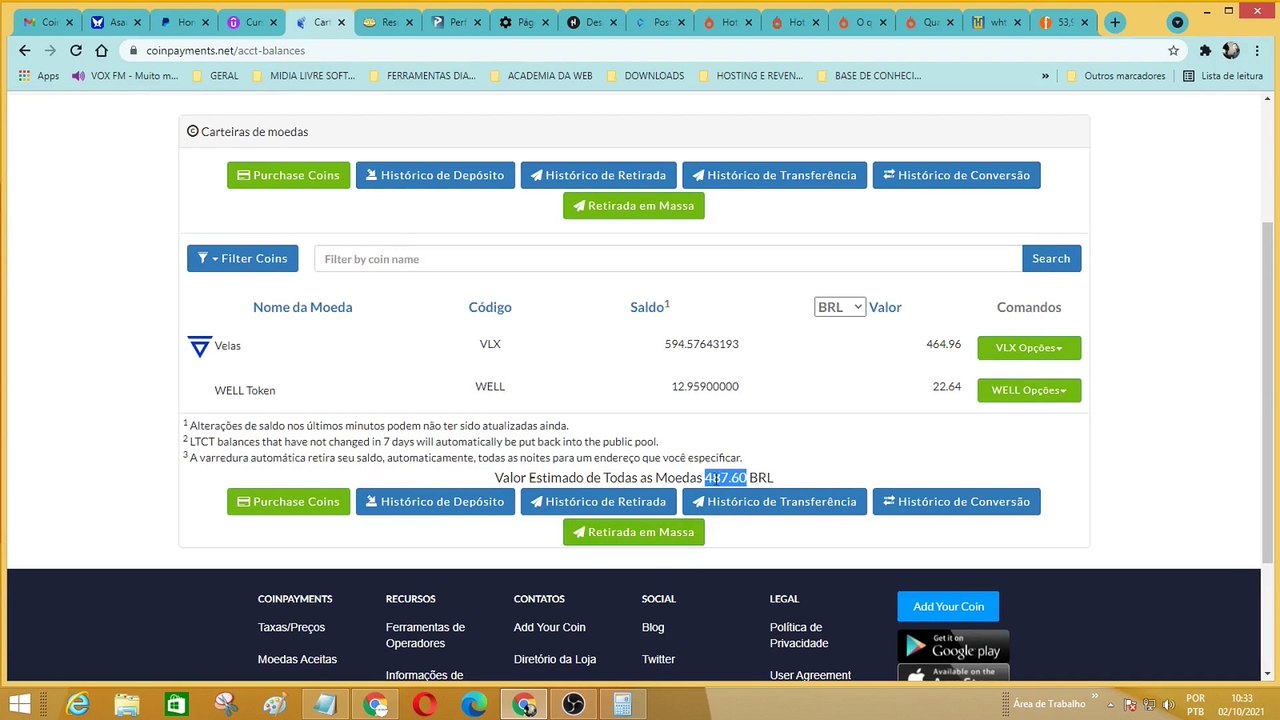Reload the CoinPayments page
This screenshot has width=1280, height=720.
[76, 50]
